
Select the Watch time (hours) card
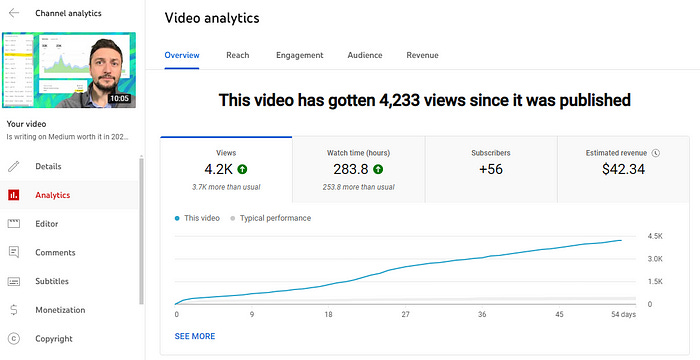358,170
